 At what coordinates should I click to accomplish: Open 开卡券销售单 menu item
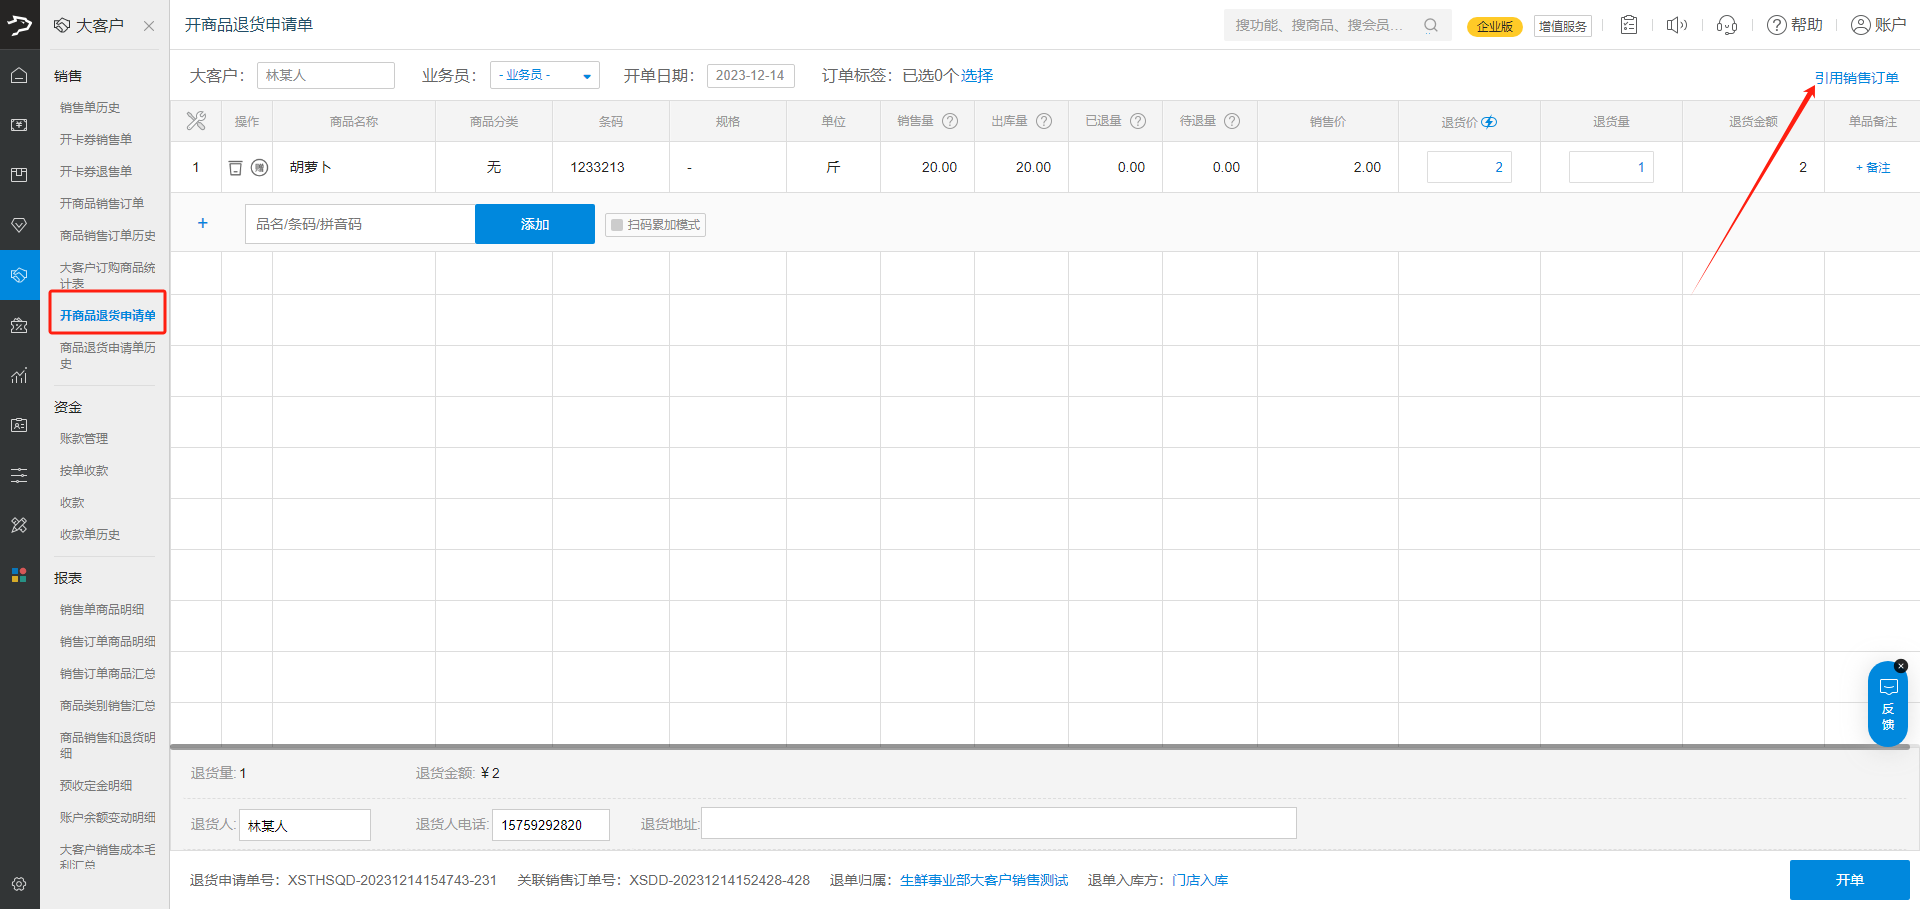[96, 139]
